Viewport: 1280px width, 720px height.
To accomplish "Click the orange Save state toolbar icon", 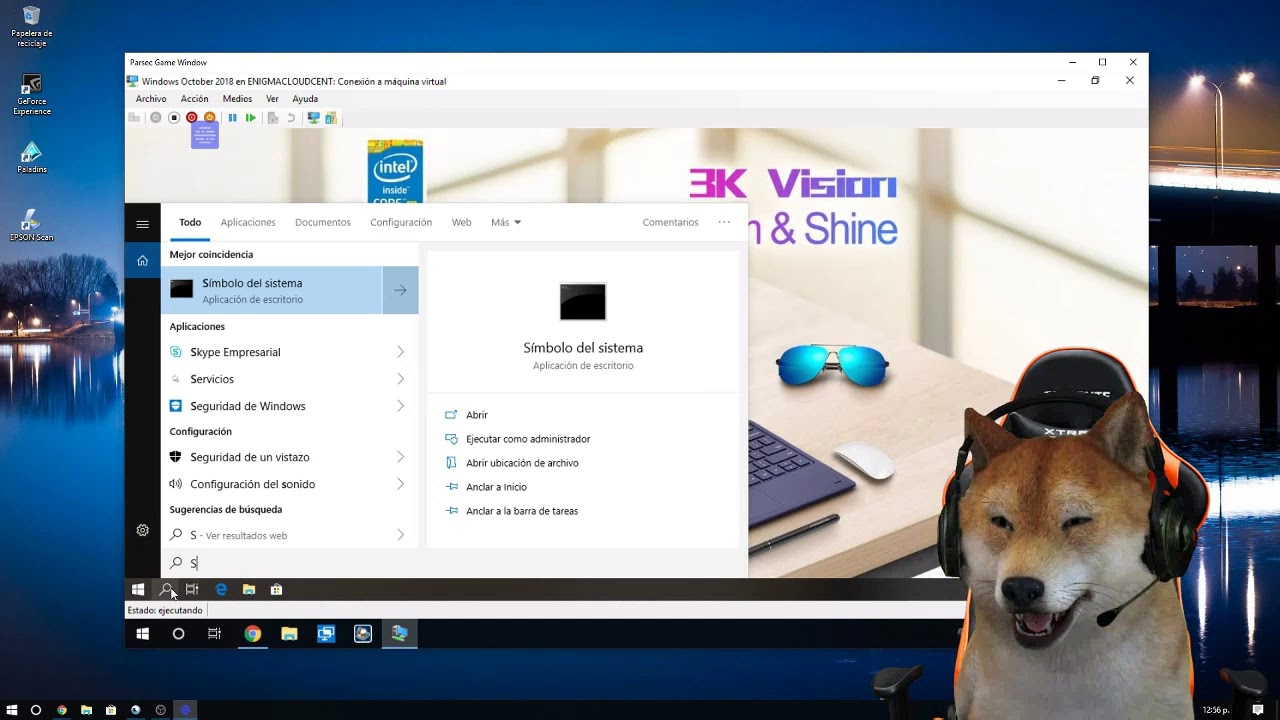I will coord(209,118).
